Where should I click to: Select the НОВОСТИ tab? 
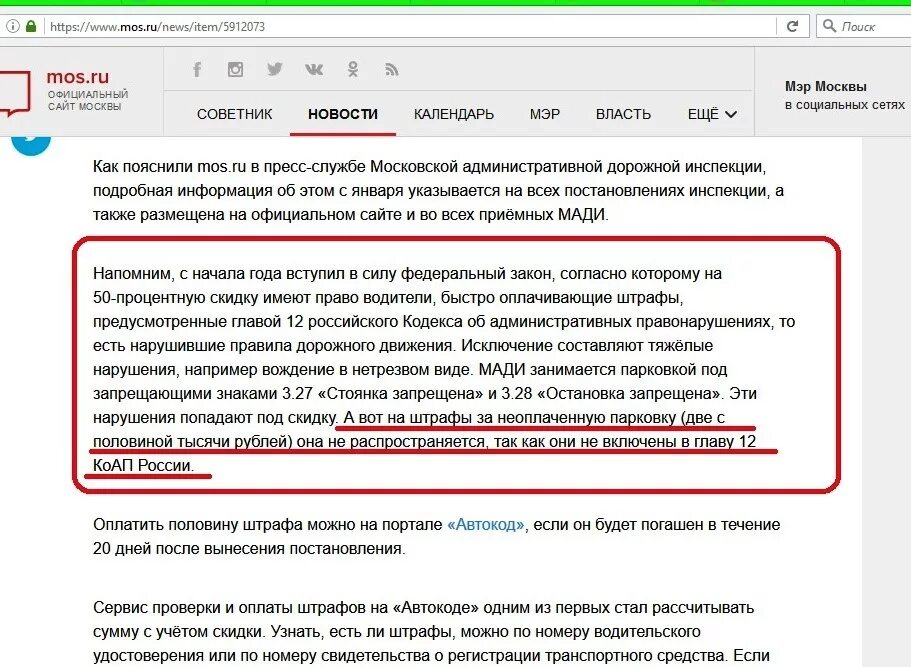[343, 114]
